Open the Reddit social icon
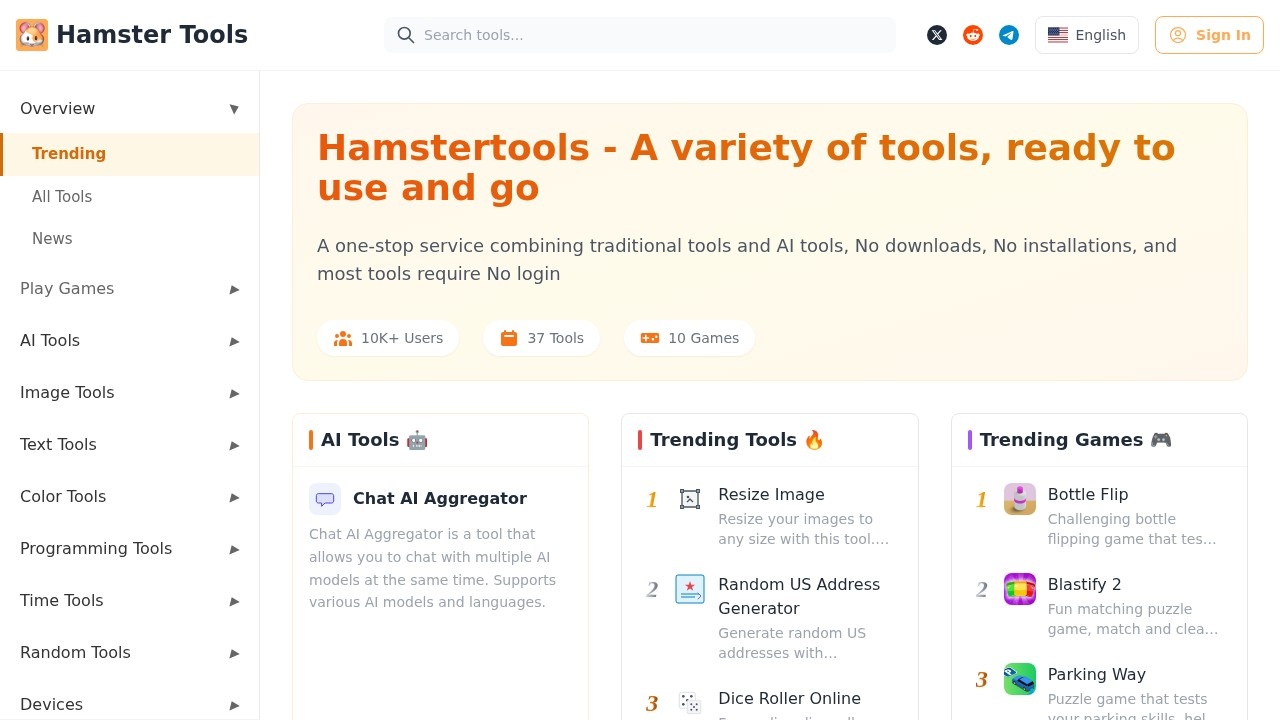This screenshot has height=720, width=1280. (x=973, y=35)
